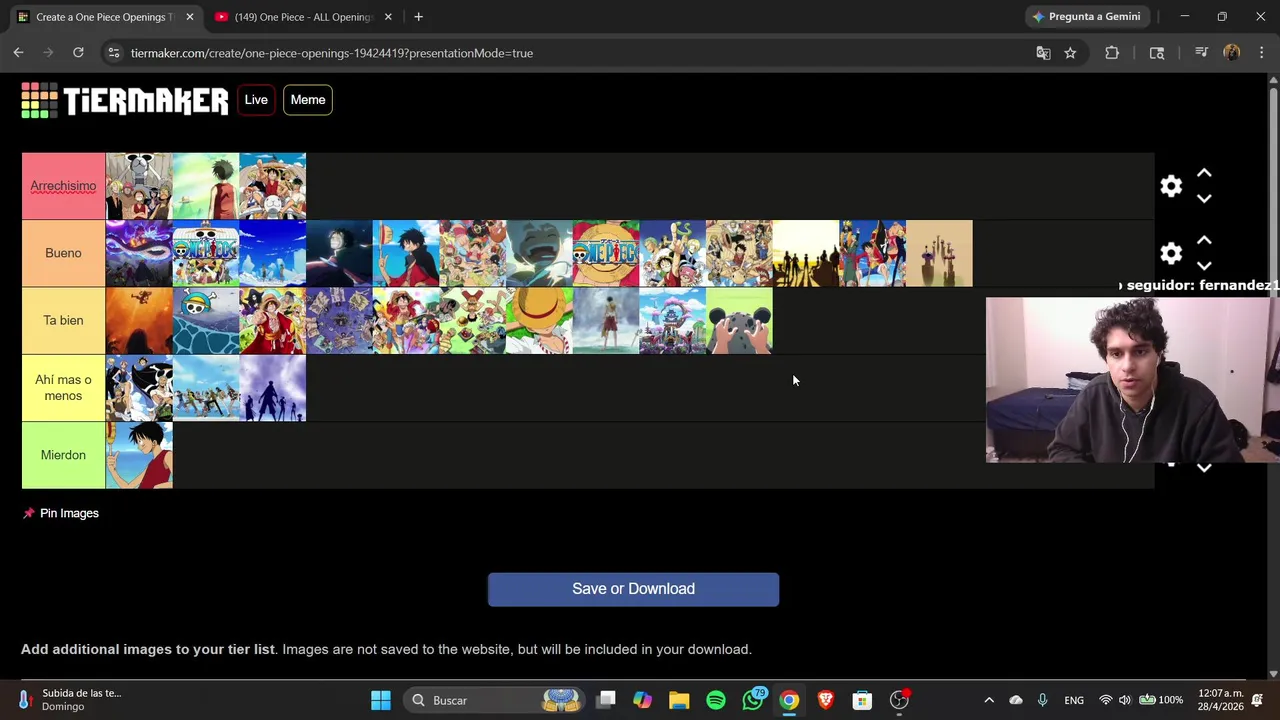The image size is (1280, 720).
Task: Open media controls music-note icon
Action: pos(1201,53)
